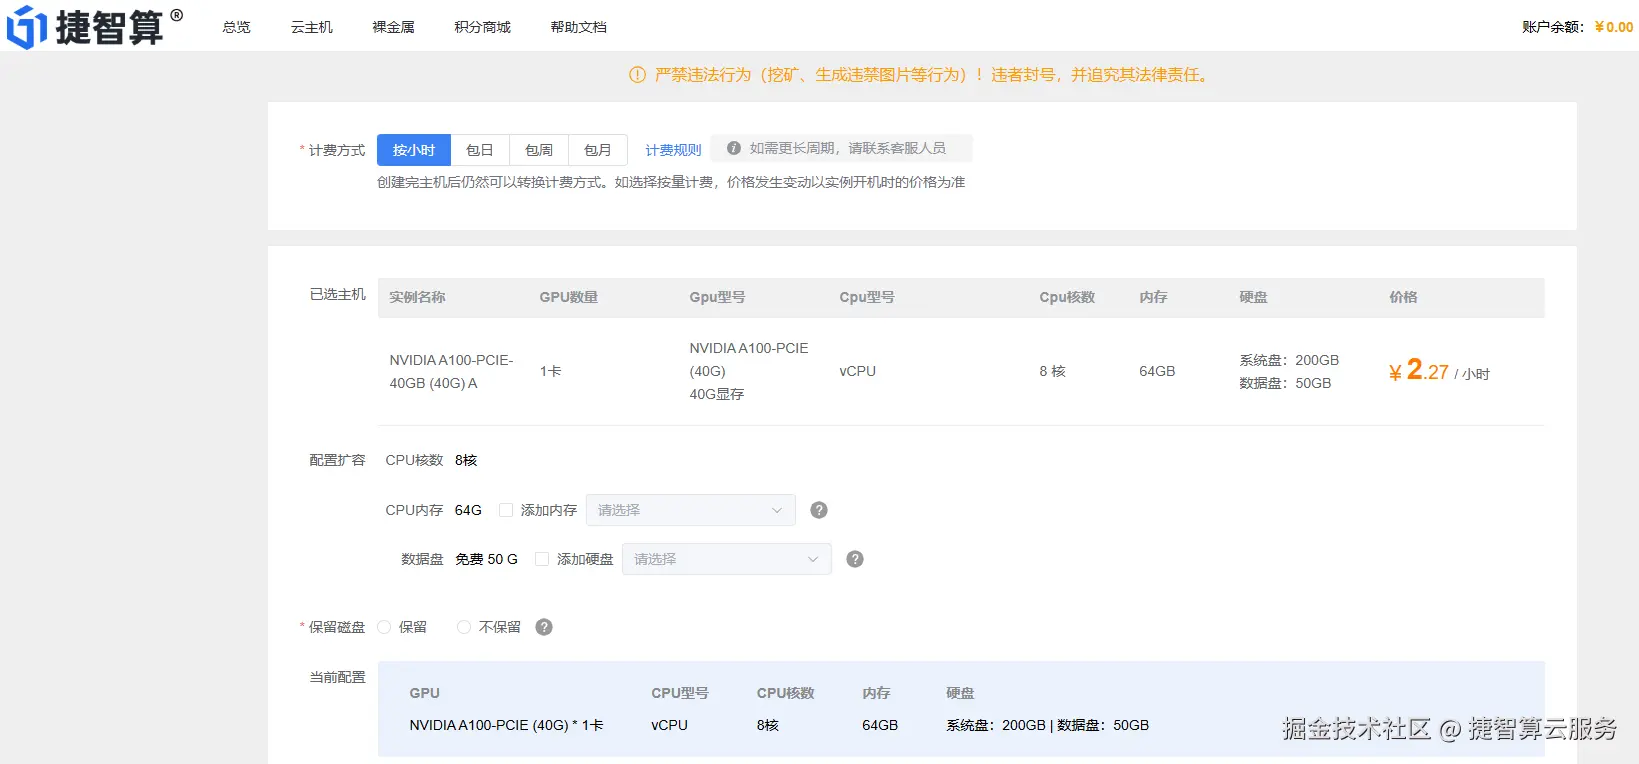The image size is (1639, 764).
Task: Enable the 添加内存 checkbox
Action: (x=506, y=510)
